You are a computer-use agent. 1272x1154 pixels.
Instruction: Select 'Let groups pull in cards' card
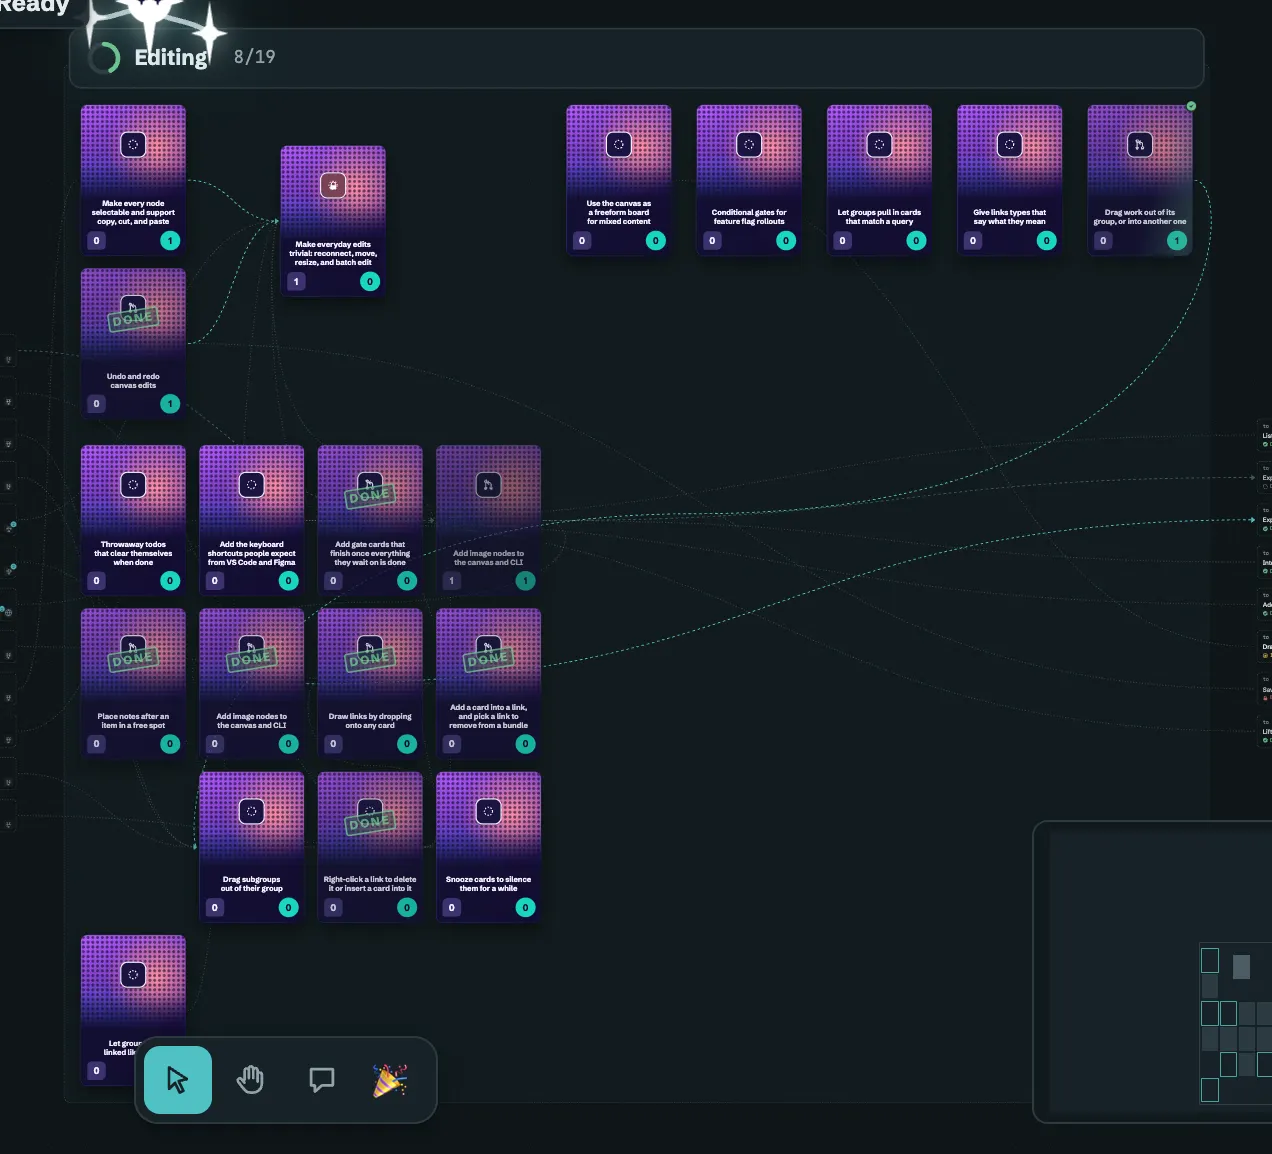coord(879,180)
